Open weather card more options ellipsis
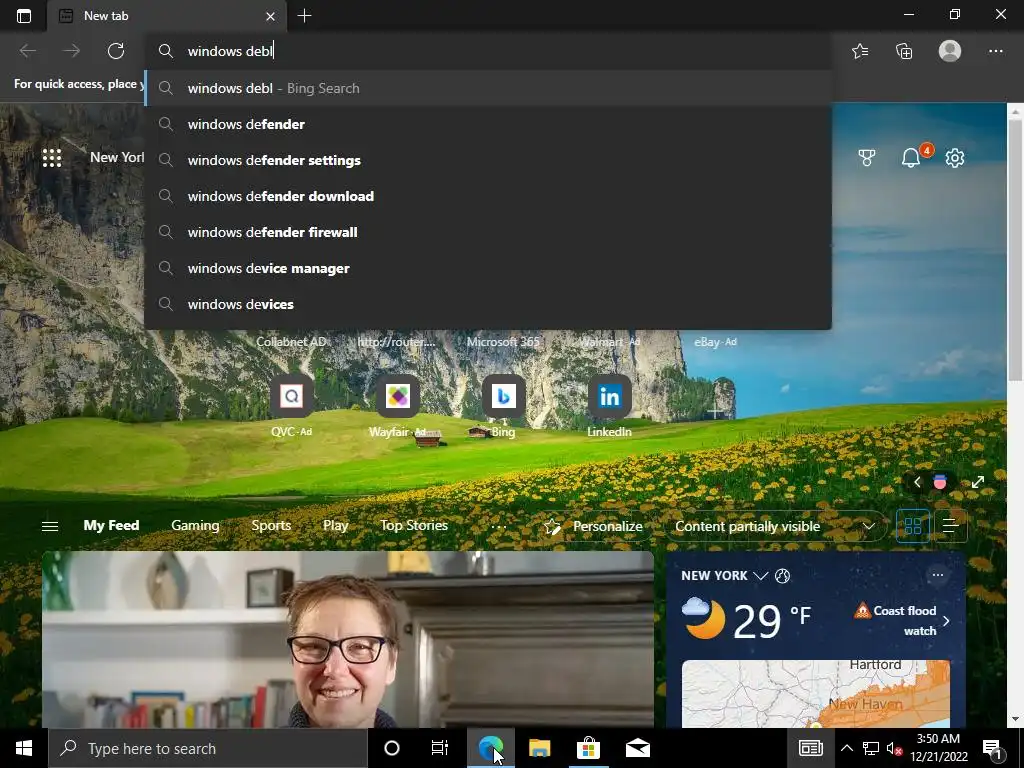 (938, 575)
